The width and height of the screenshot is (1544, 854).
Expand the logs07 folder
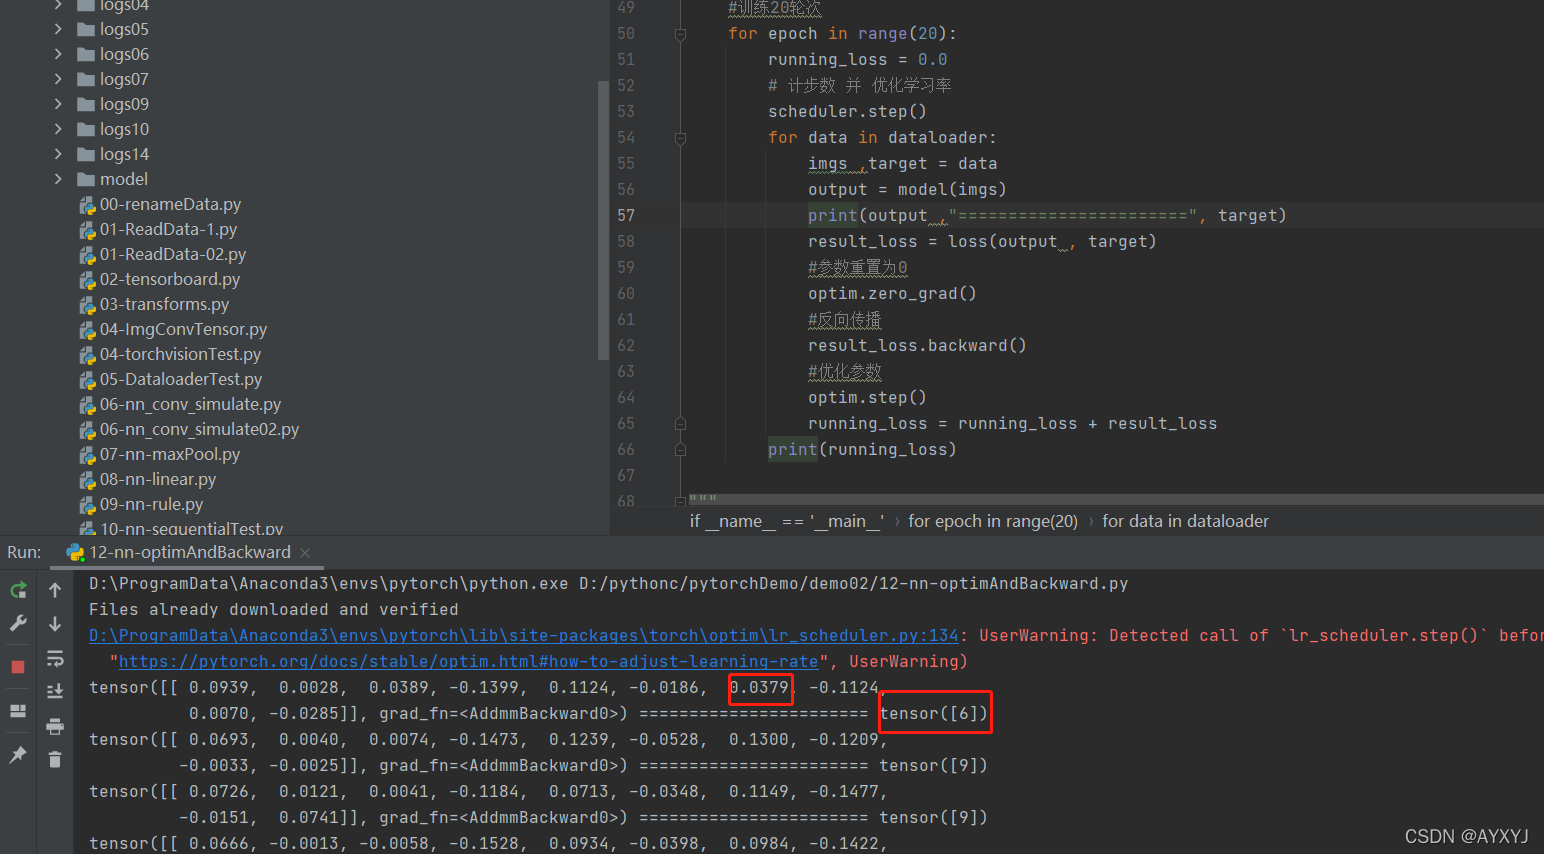point(58,79)
